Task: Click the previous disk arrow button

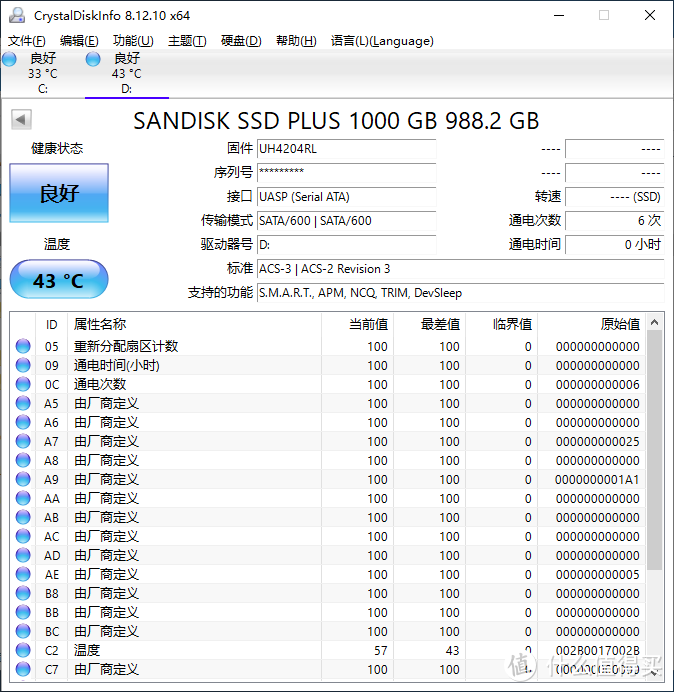Action: click(x=21, y=119)
